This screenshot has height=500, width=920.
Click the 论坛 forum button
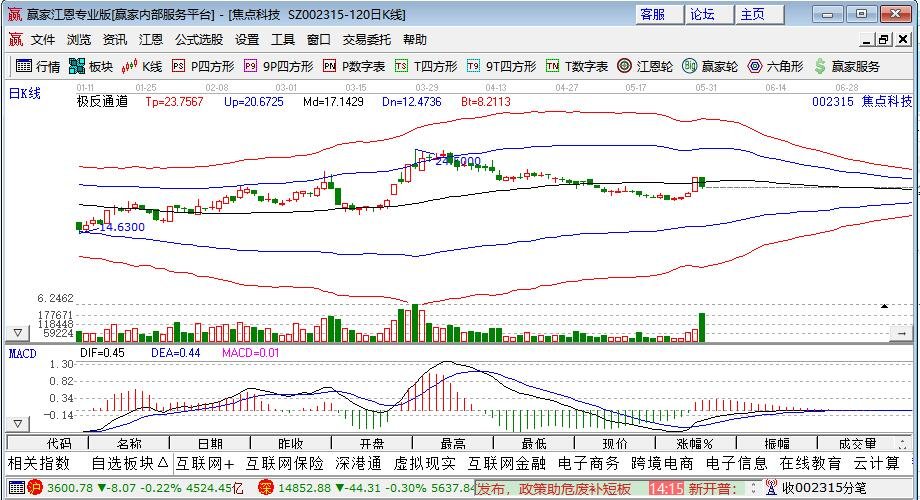pos(709,15)
